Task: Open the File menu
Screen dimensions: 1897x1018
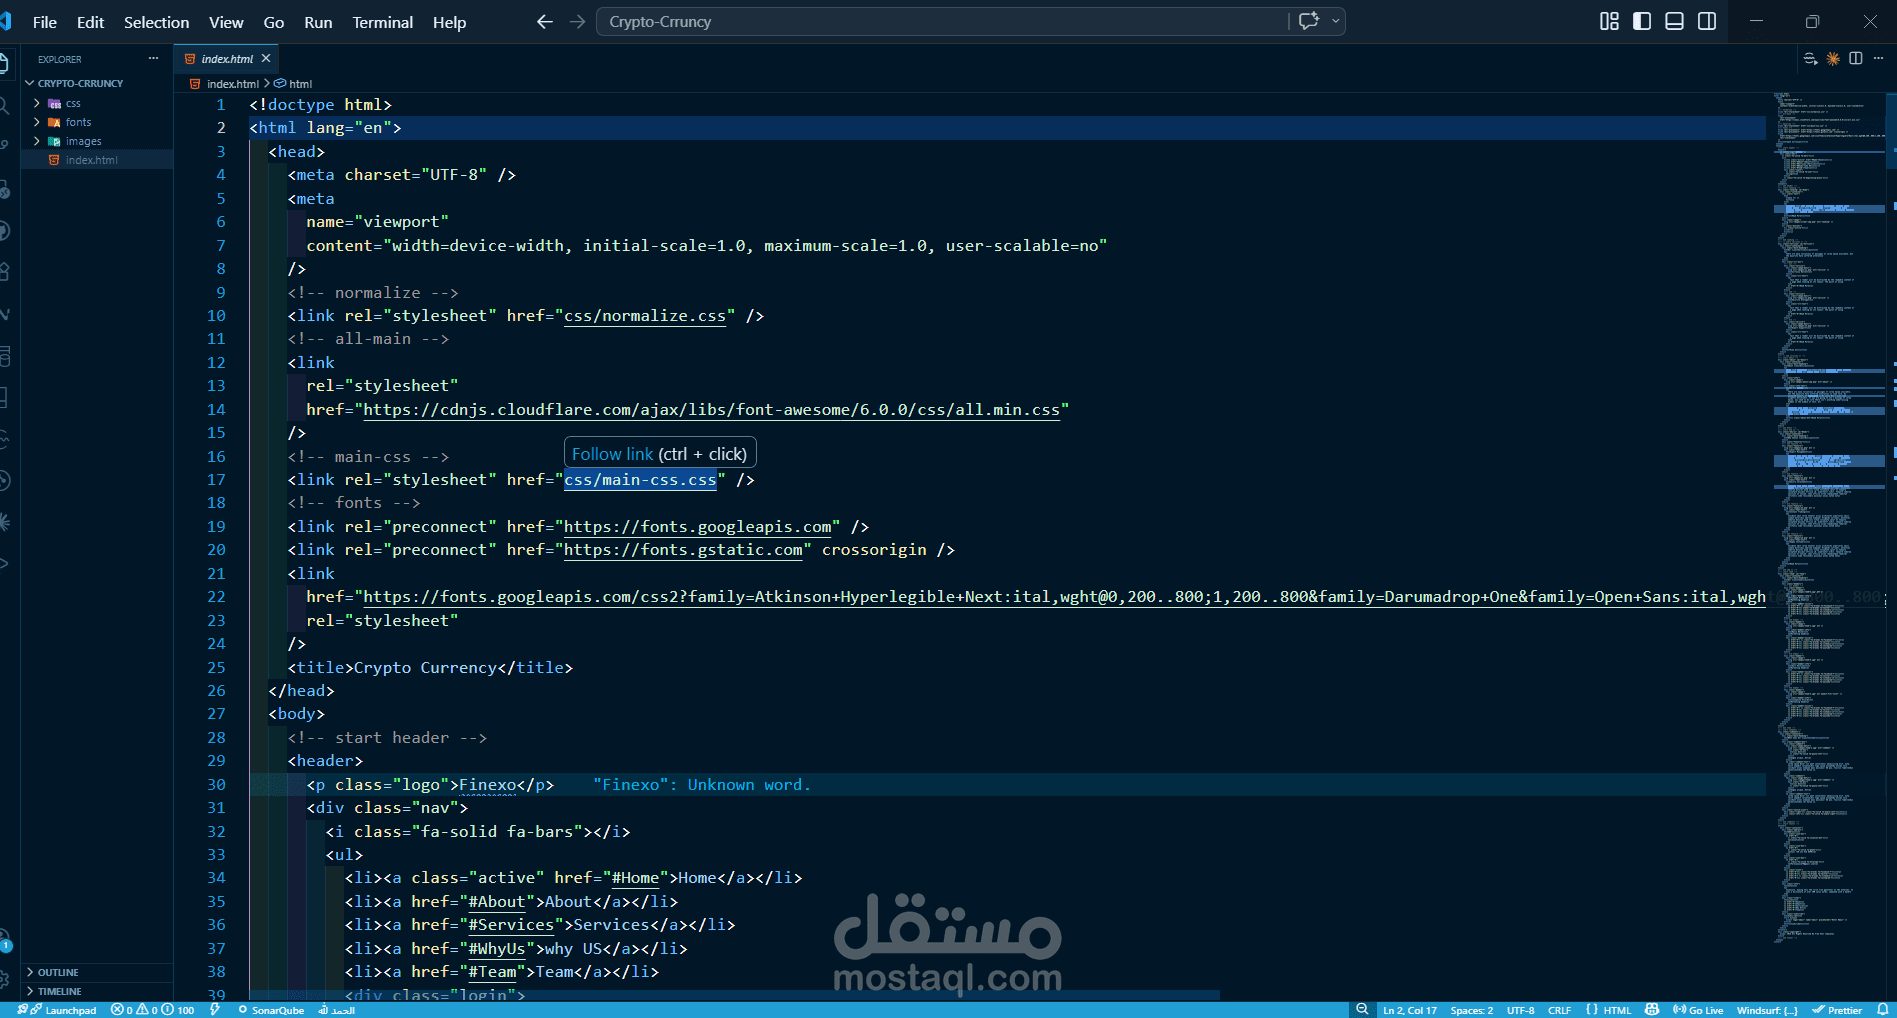Action: click(x=44, y=22)
